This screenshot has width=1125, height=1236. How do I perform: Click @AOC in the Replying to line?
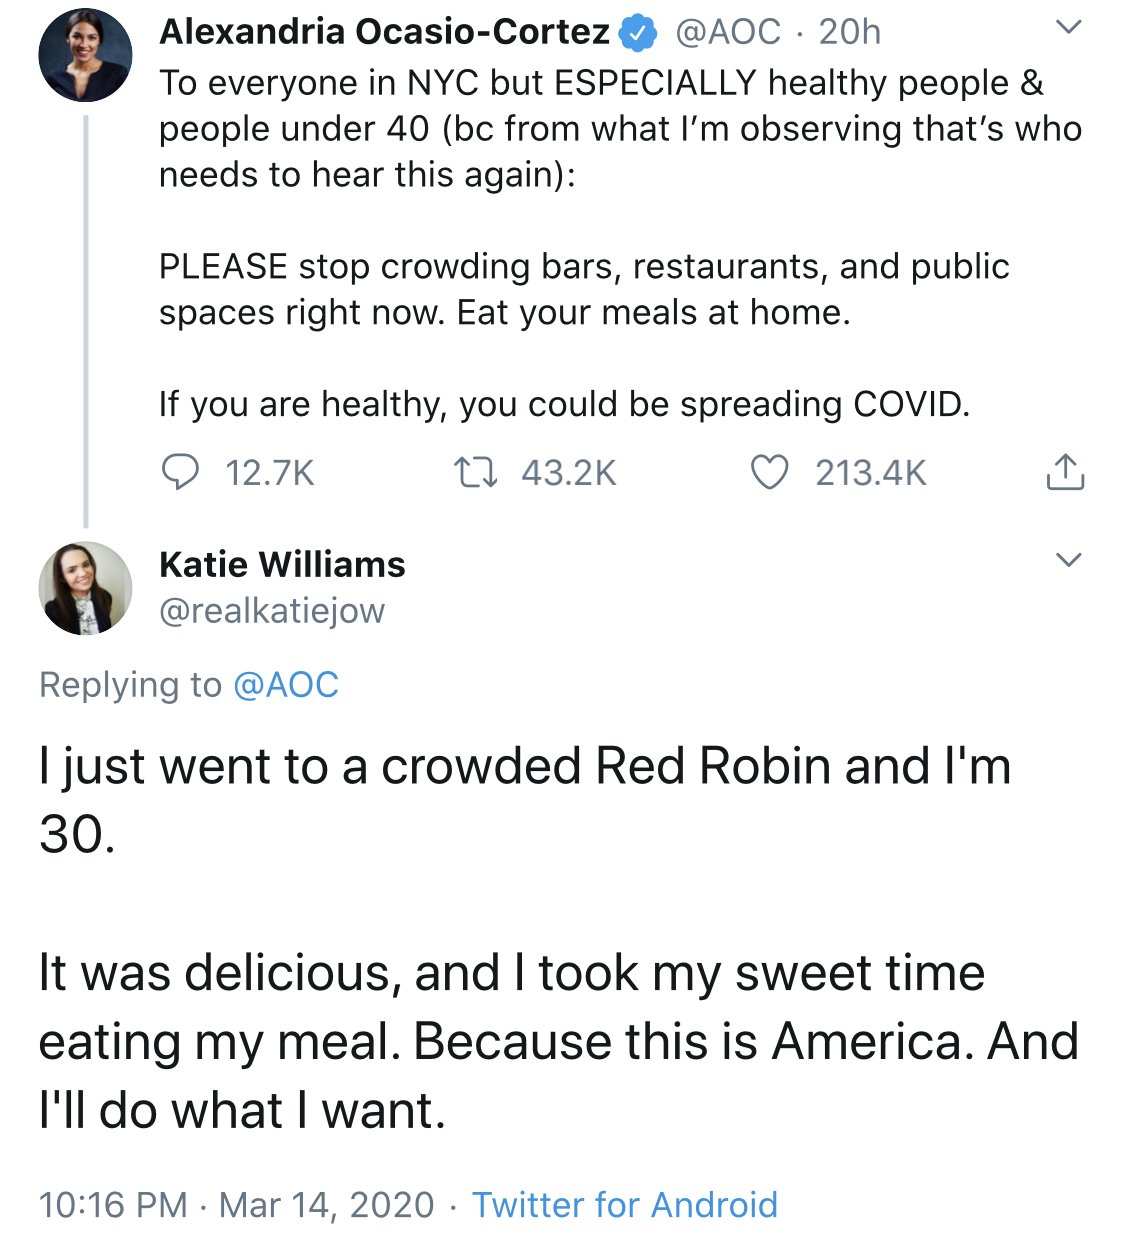coord(286,685)
